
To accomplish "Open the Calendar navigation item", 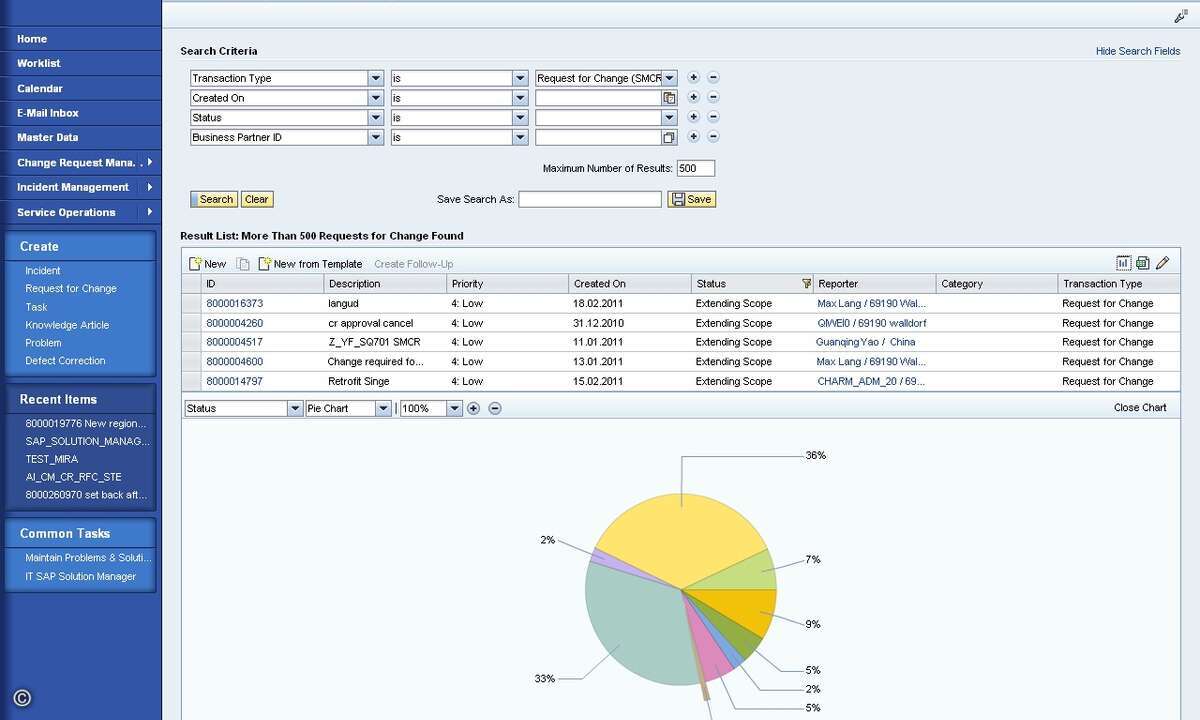I will 40,88.
